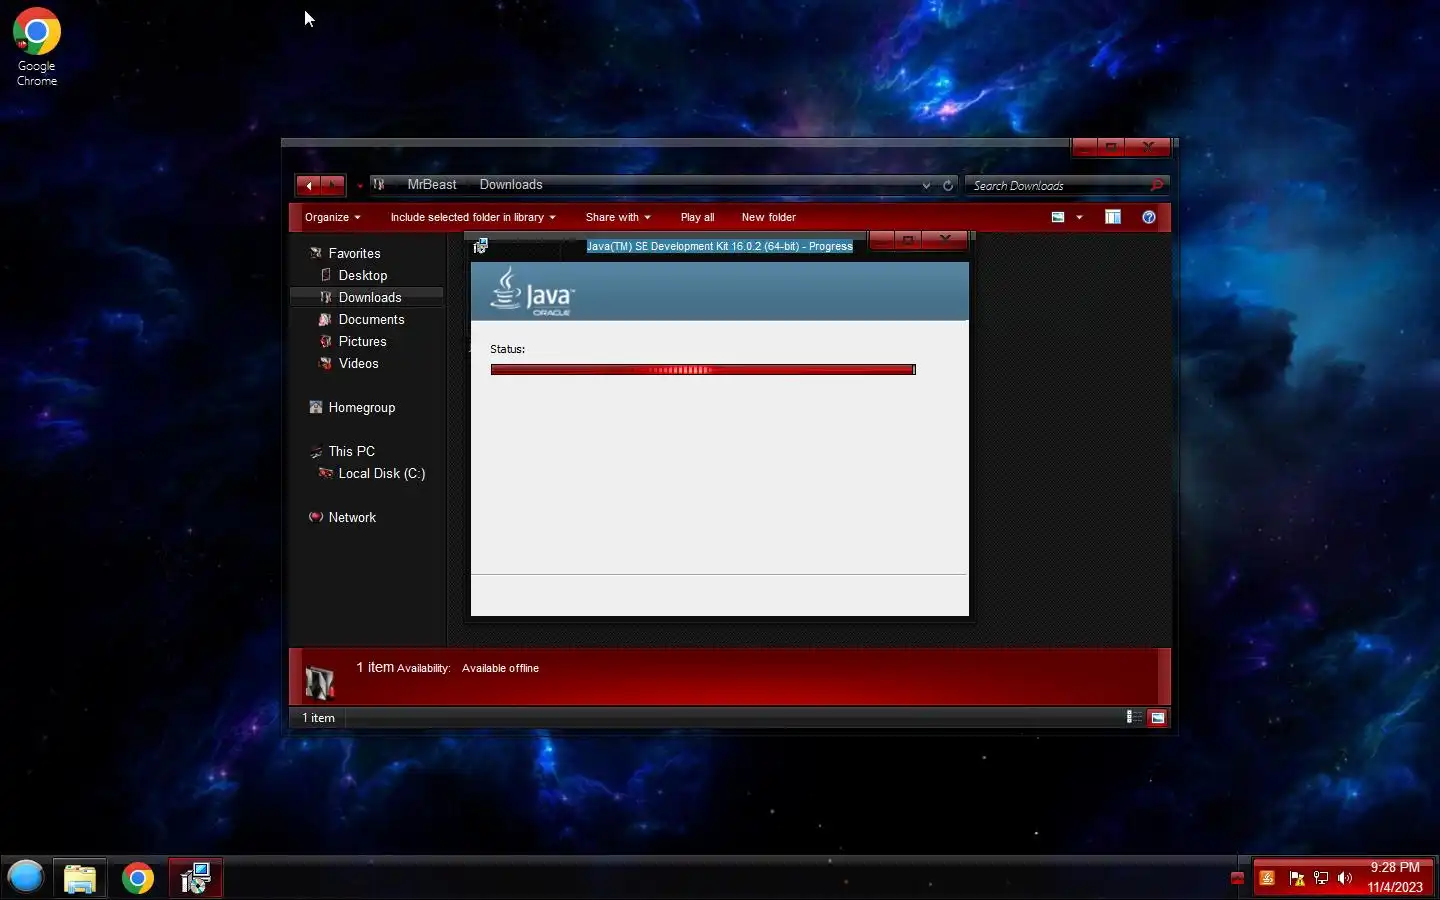Screen dimensions: 1440x900
Task: Open Downloads in navigation pane
Action: [x=369, y=297]
